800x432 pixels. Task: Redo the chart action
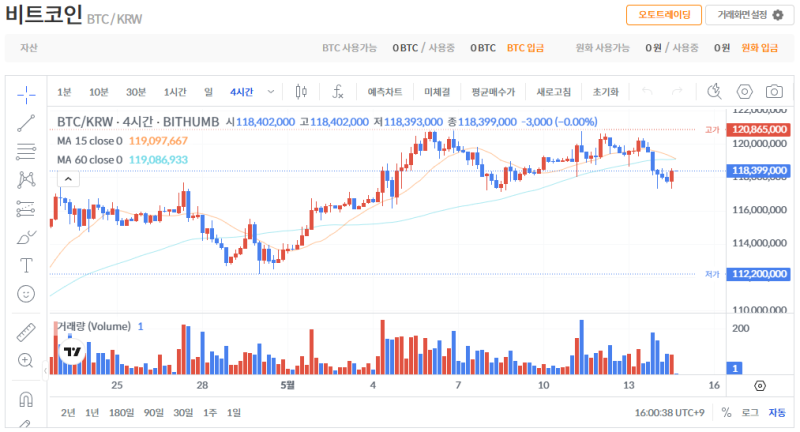[677, 92]
